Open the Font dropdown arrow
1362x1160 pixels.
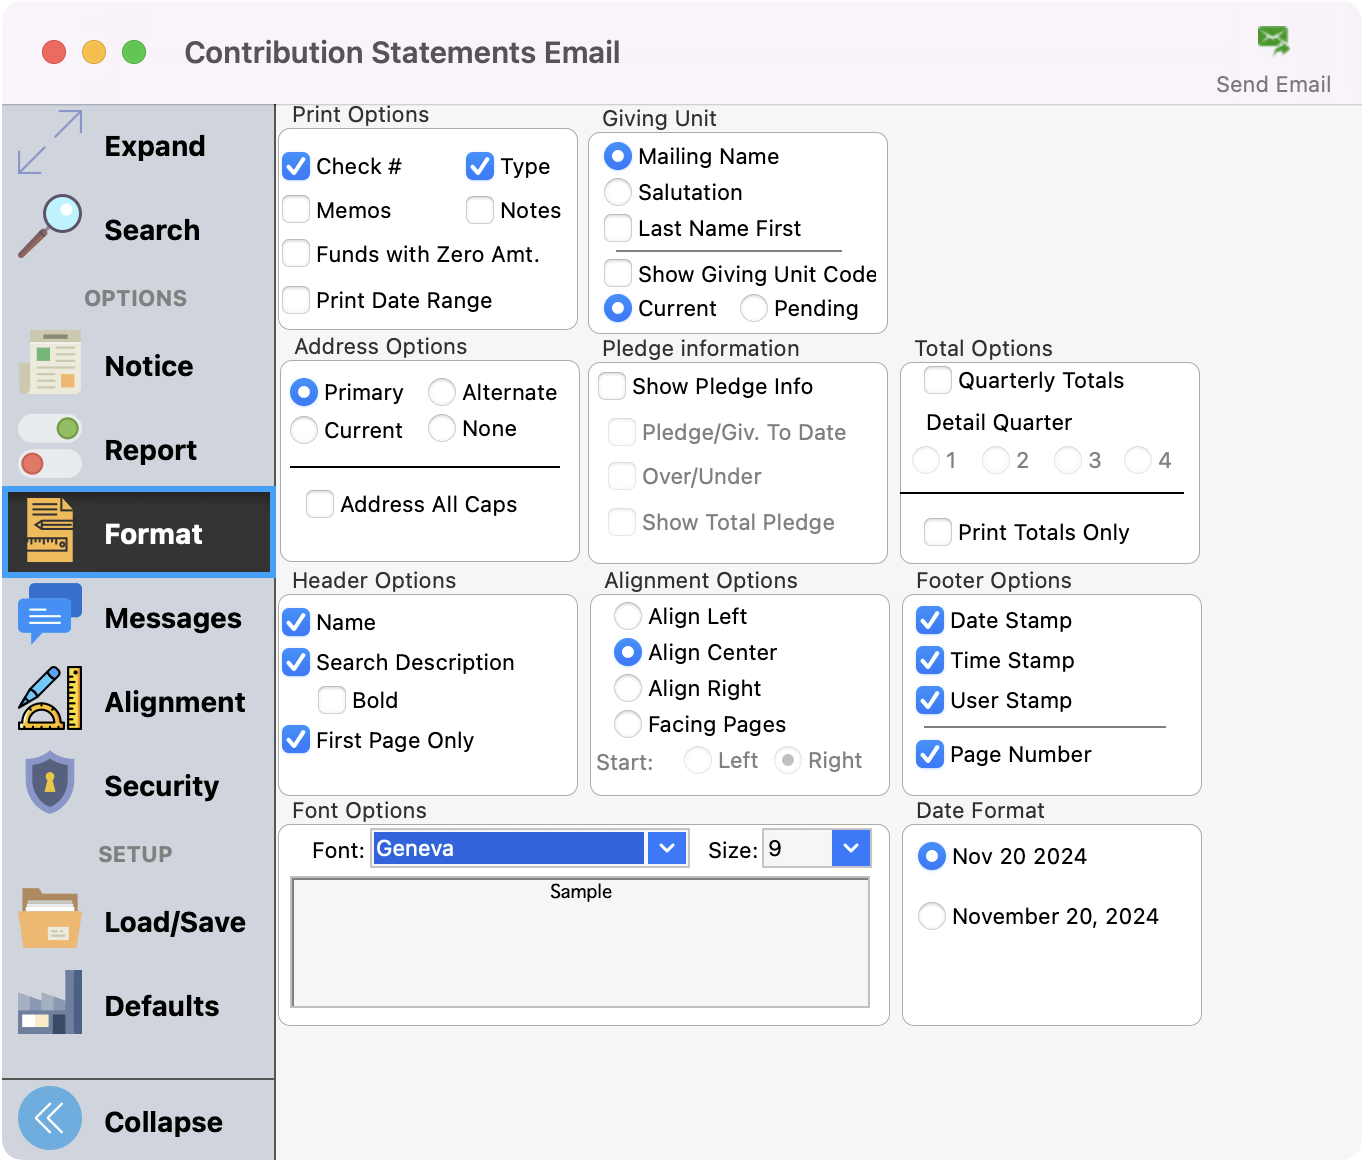point(666,848)
